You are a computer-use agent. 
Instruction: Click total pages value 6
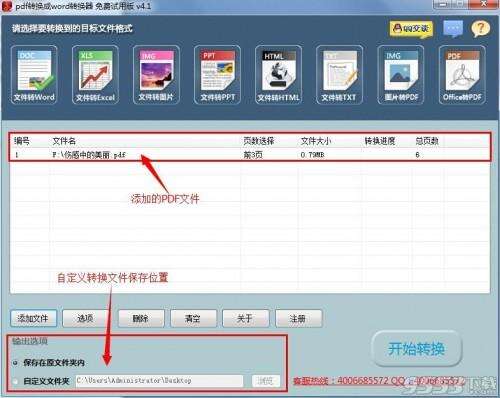417,155
